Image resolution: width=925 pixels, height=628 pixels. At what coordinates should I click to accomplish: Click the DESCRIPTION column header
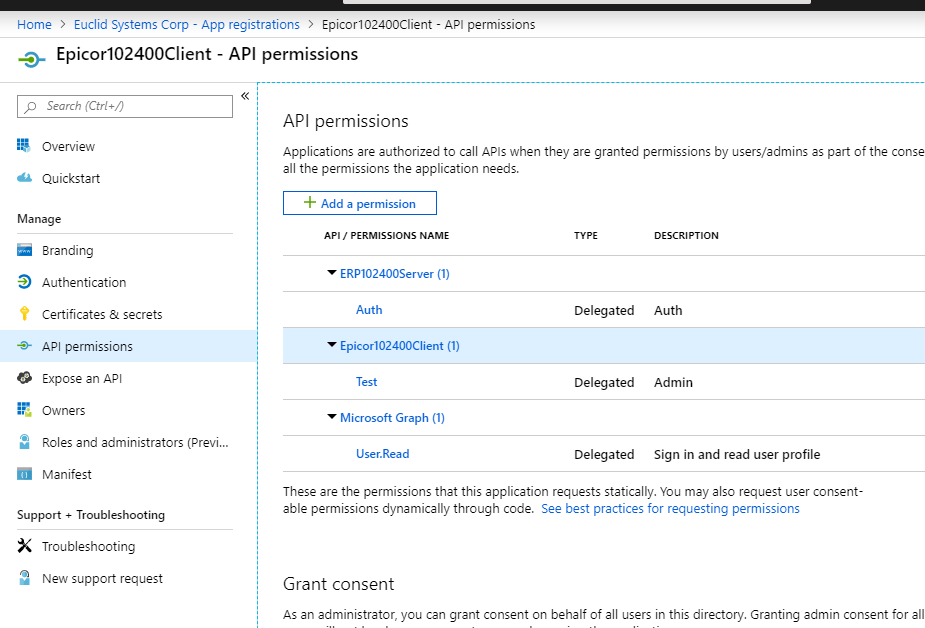pyautogui.click(x=686, y=235)
